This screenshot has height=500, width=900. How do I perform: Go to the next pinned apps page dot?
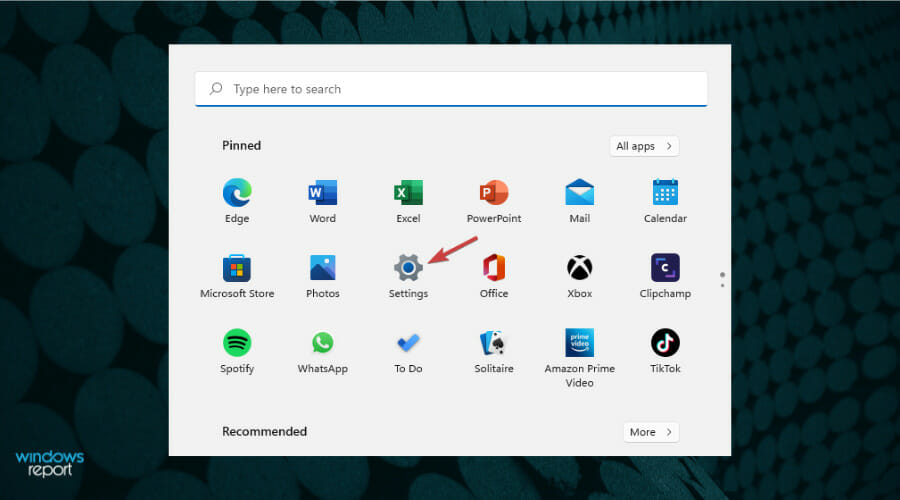pos(722,285)
